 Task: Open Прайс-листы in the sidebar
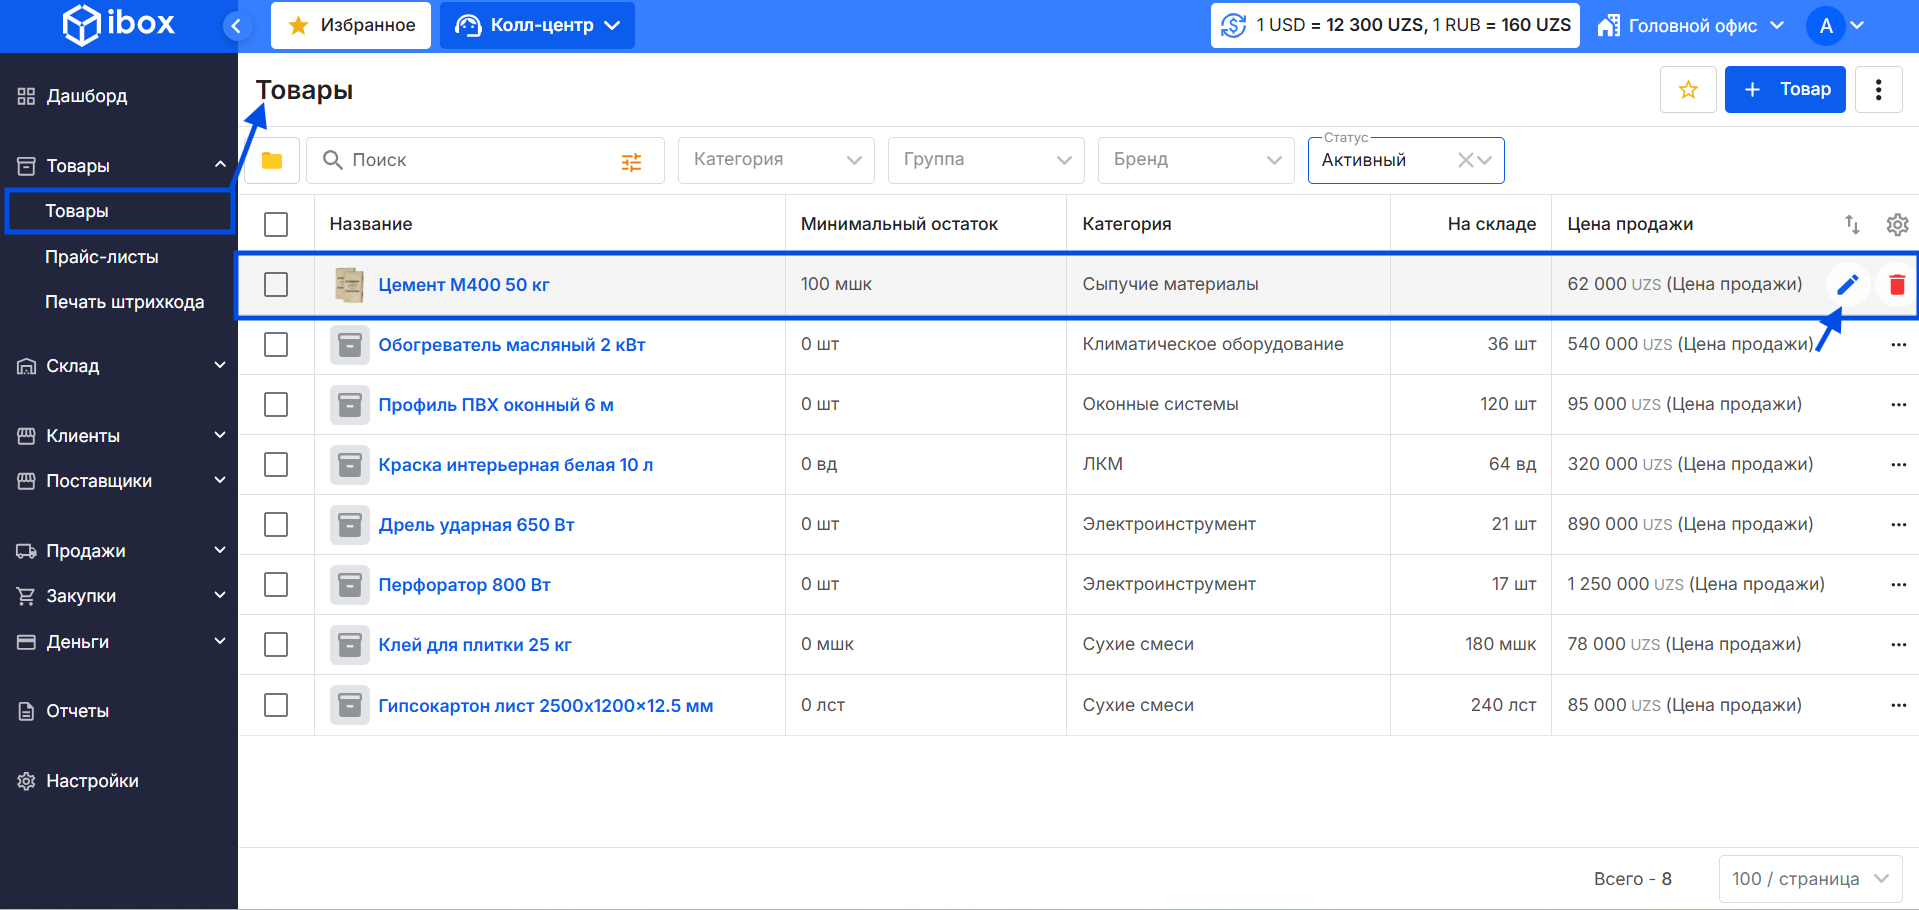[x=102, y=257]
